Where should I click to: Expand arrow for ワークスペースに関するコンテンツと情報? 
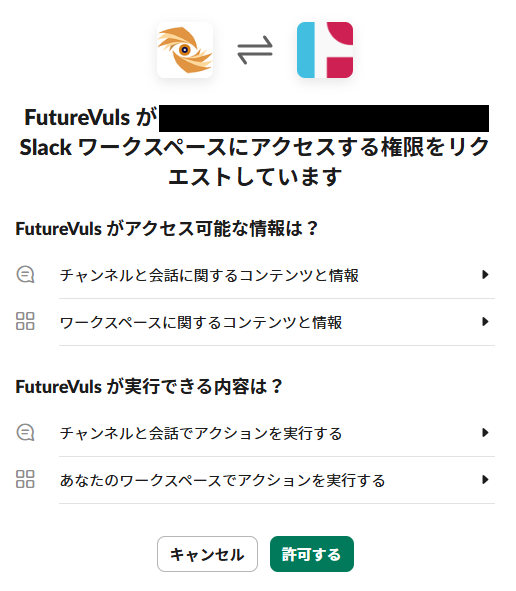tap(485, 322)
